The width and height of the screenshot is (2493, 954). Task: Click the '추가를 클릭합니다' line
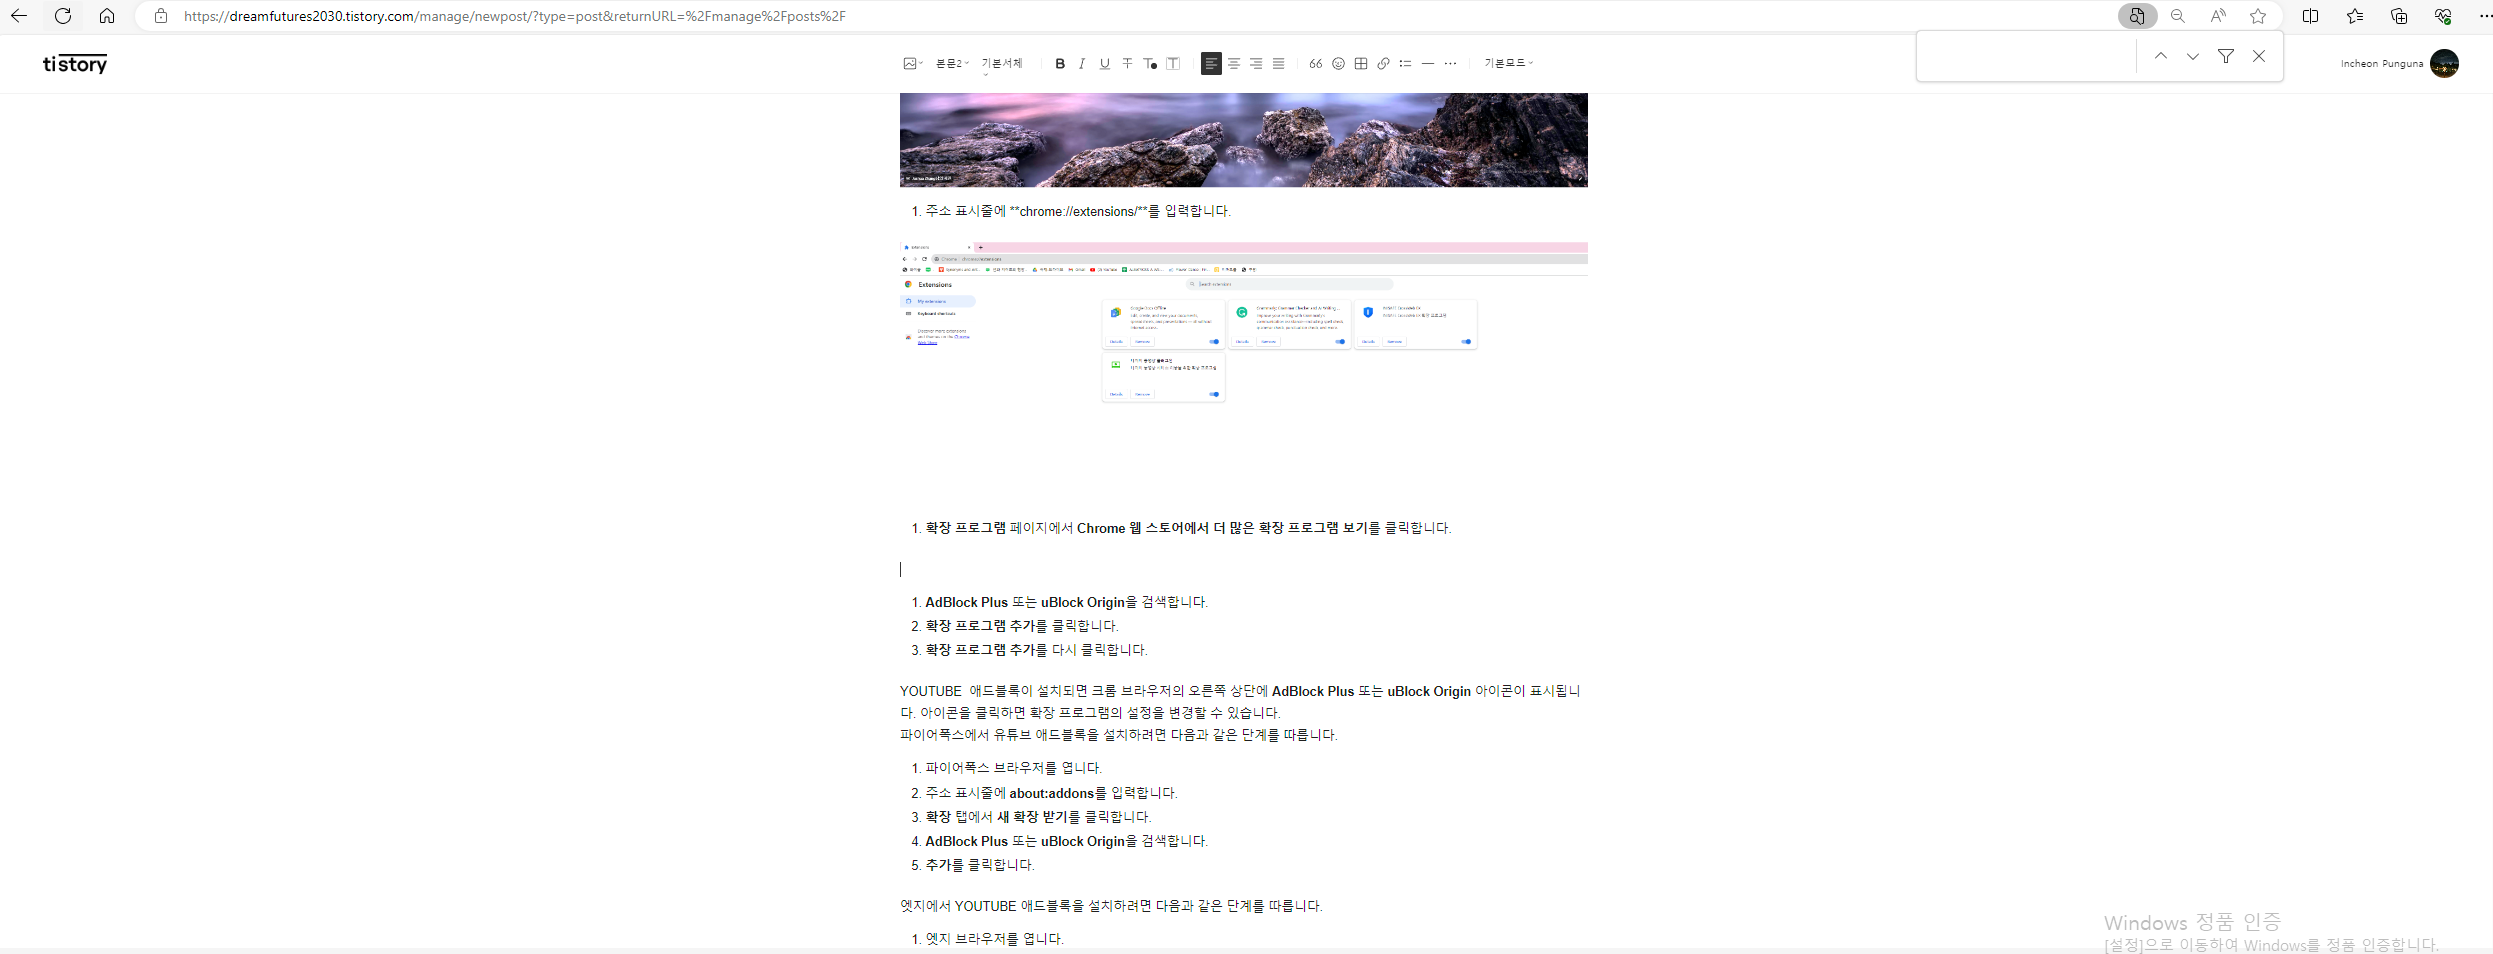pos(980,865)
